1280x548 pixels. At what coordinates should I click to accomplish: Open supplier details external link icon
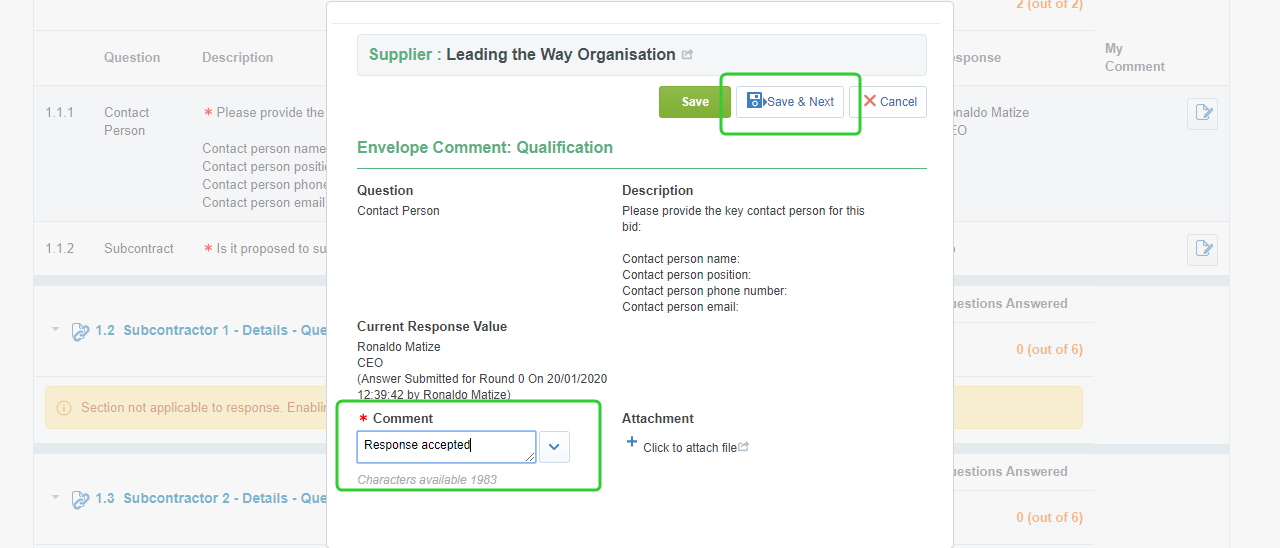click(x=687, y=55)
